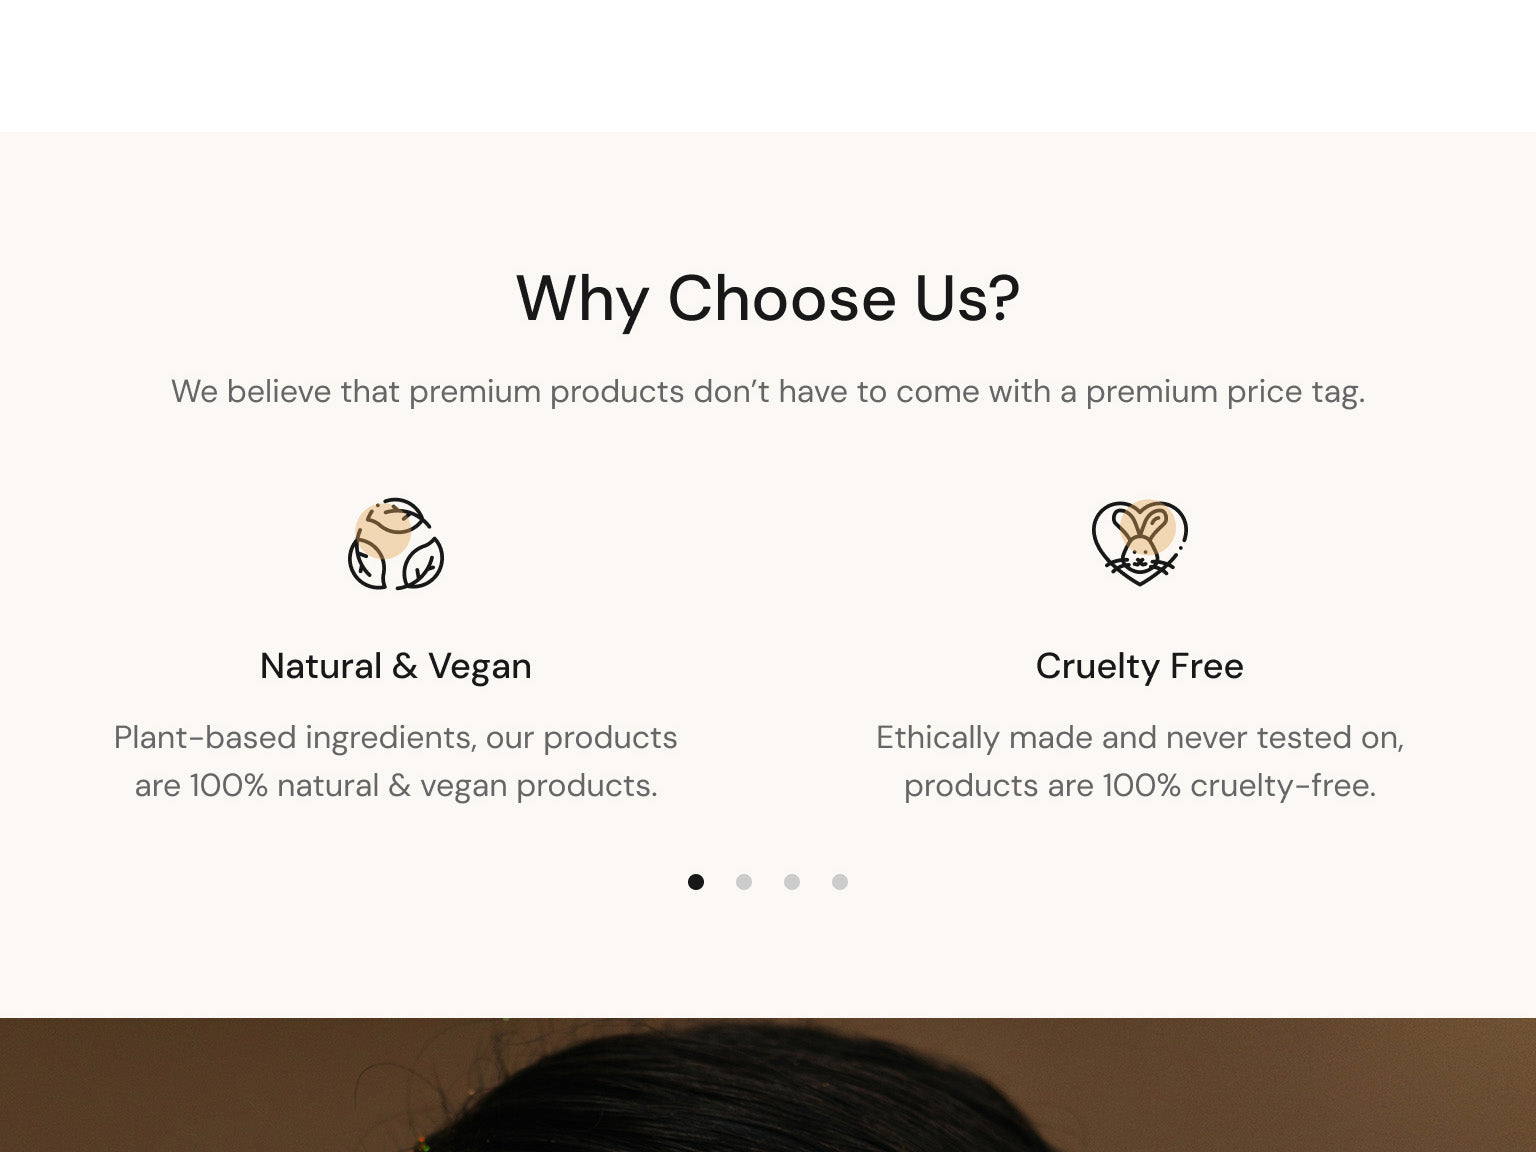Screen dimensions: 1536x1152
Task: Click the bunny heart Cruelty Free icon
Action: [x=1139, y=542]
